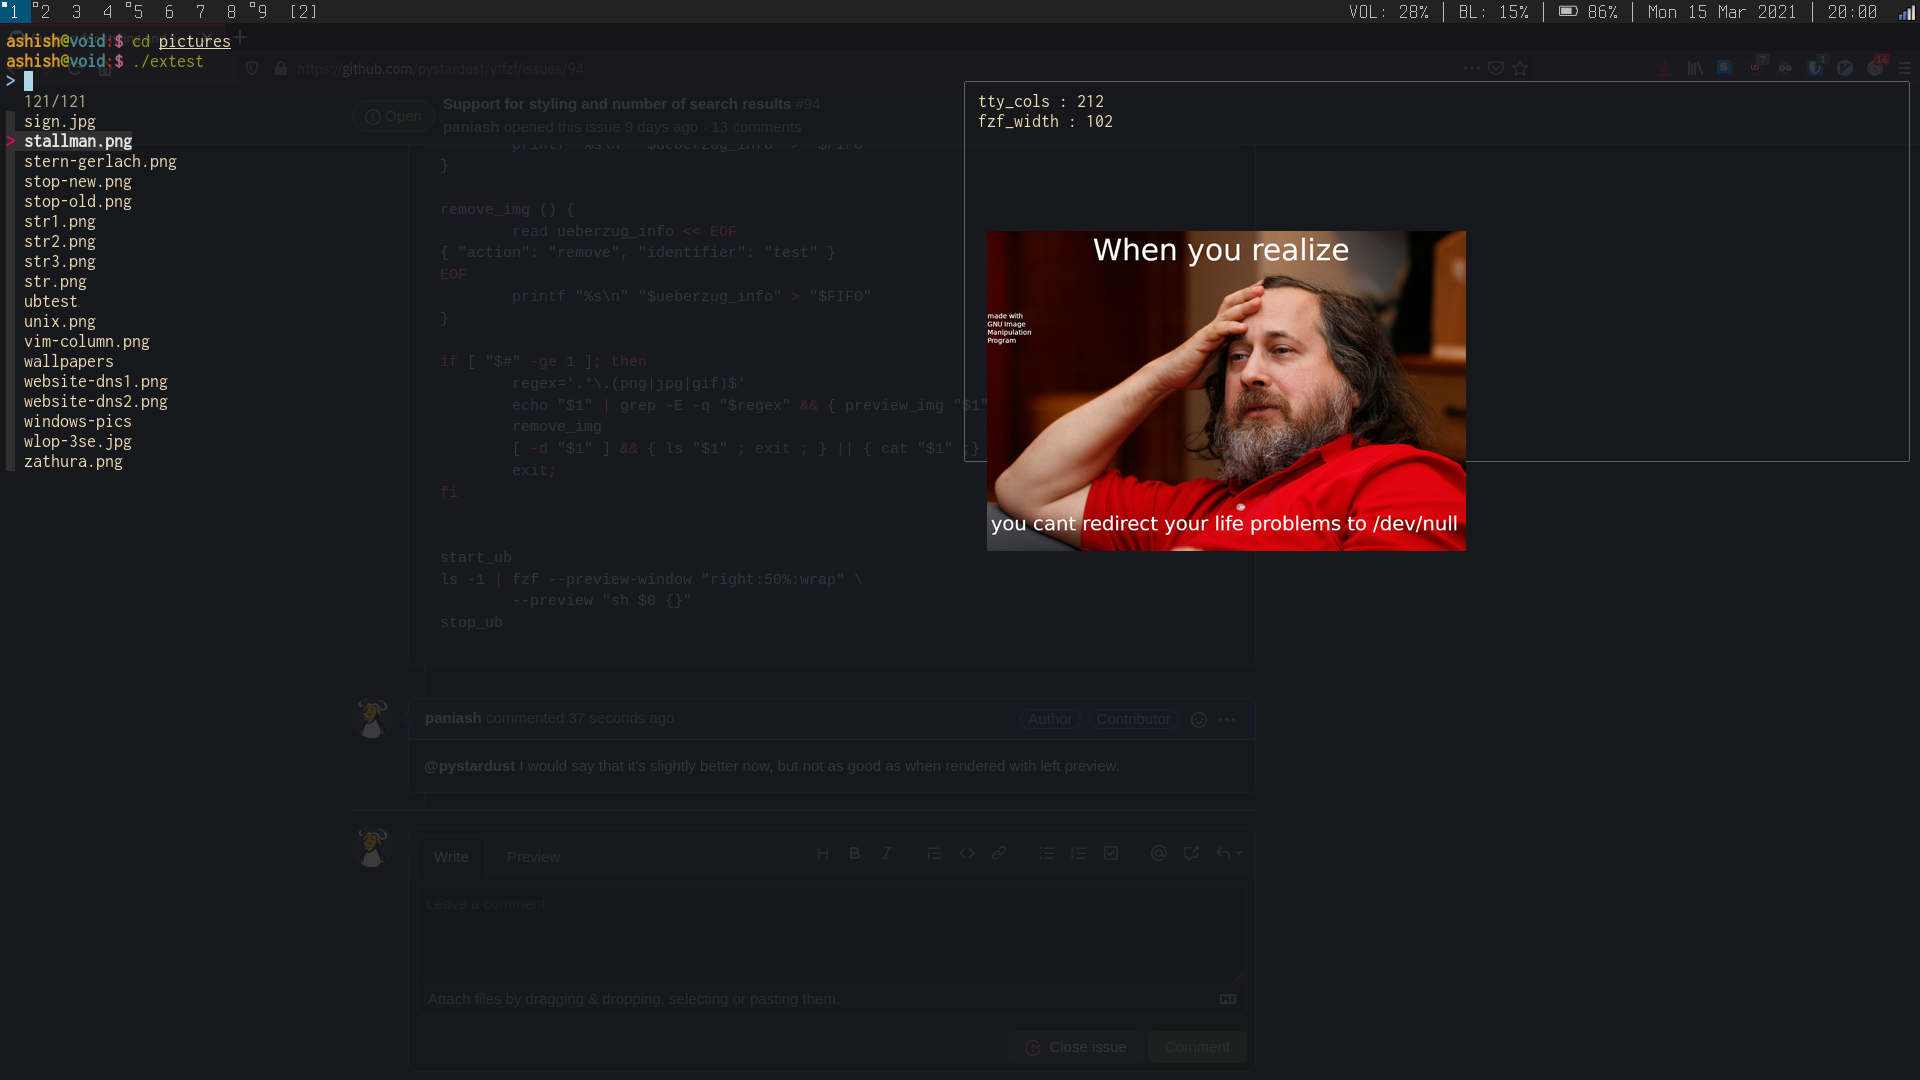
Task: Click the green Comment button
Action: pyautogui.click(x=1197, y=1047)
